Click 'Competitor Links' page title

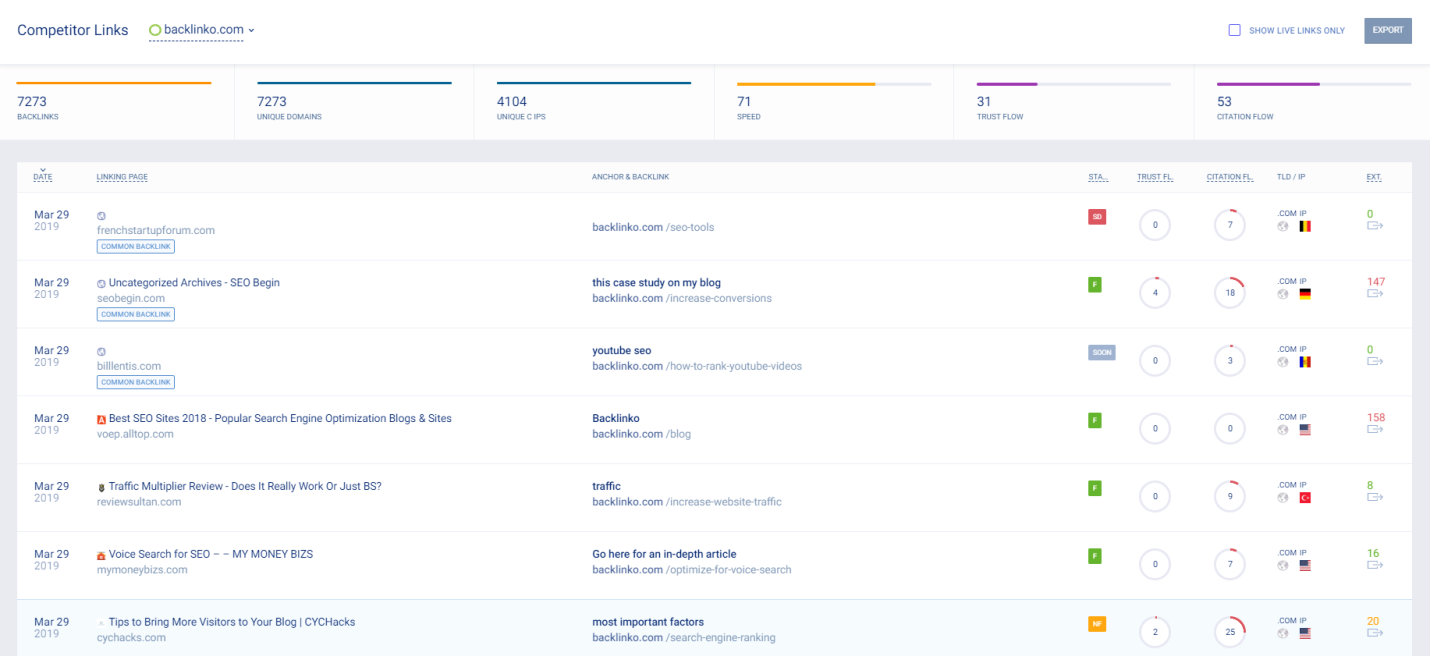(73, 30)
